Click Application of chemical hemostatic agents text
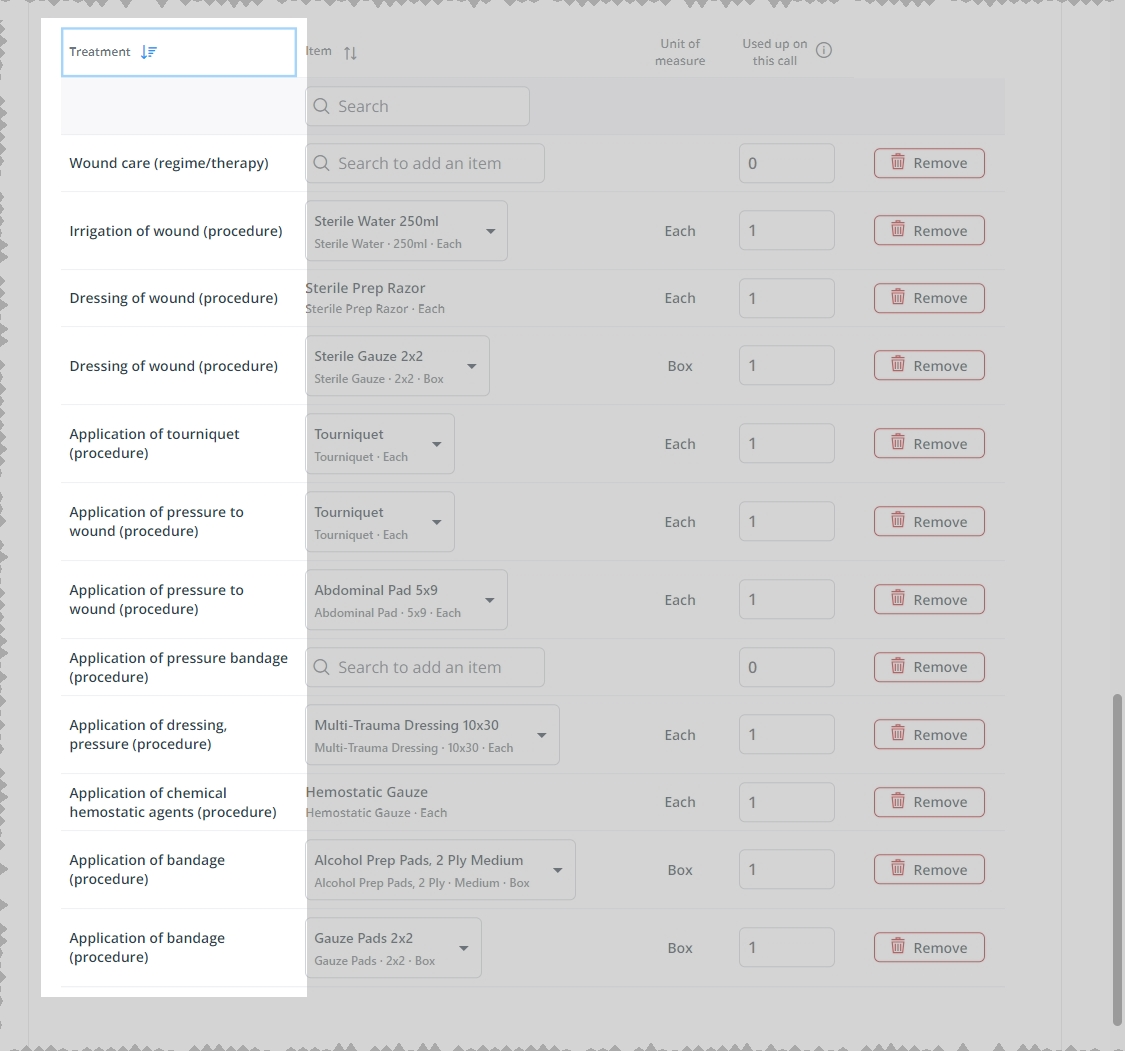Image resolution: width=1125 pixels, height=1051 pixels. pos(173,803)
